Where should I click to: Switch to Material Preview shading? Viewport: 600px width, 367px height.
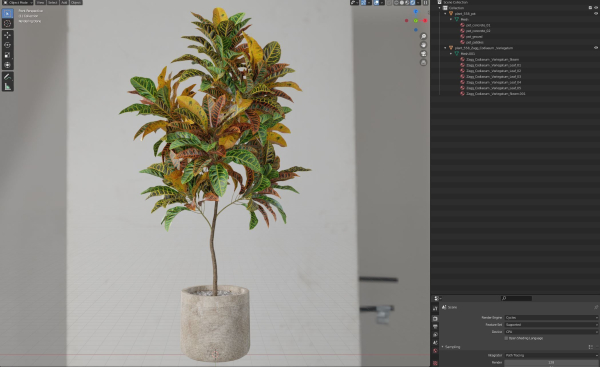point(407,3)
